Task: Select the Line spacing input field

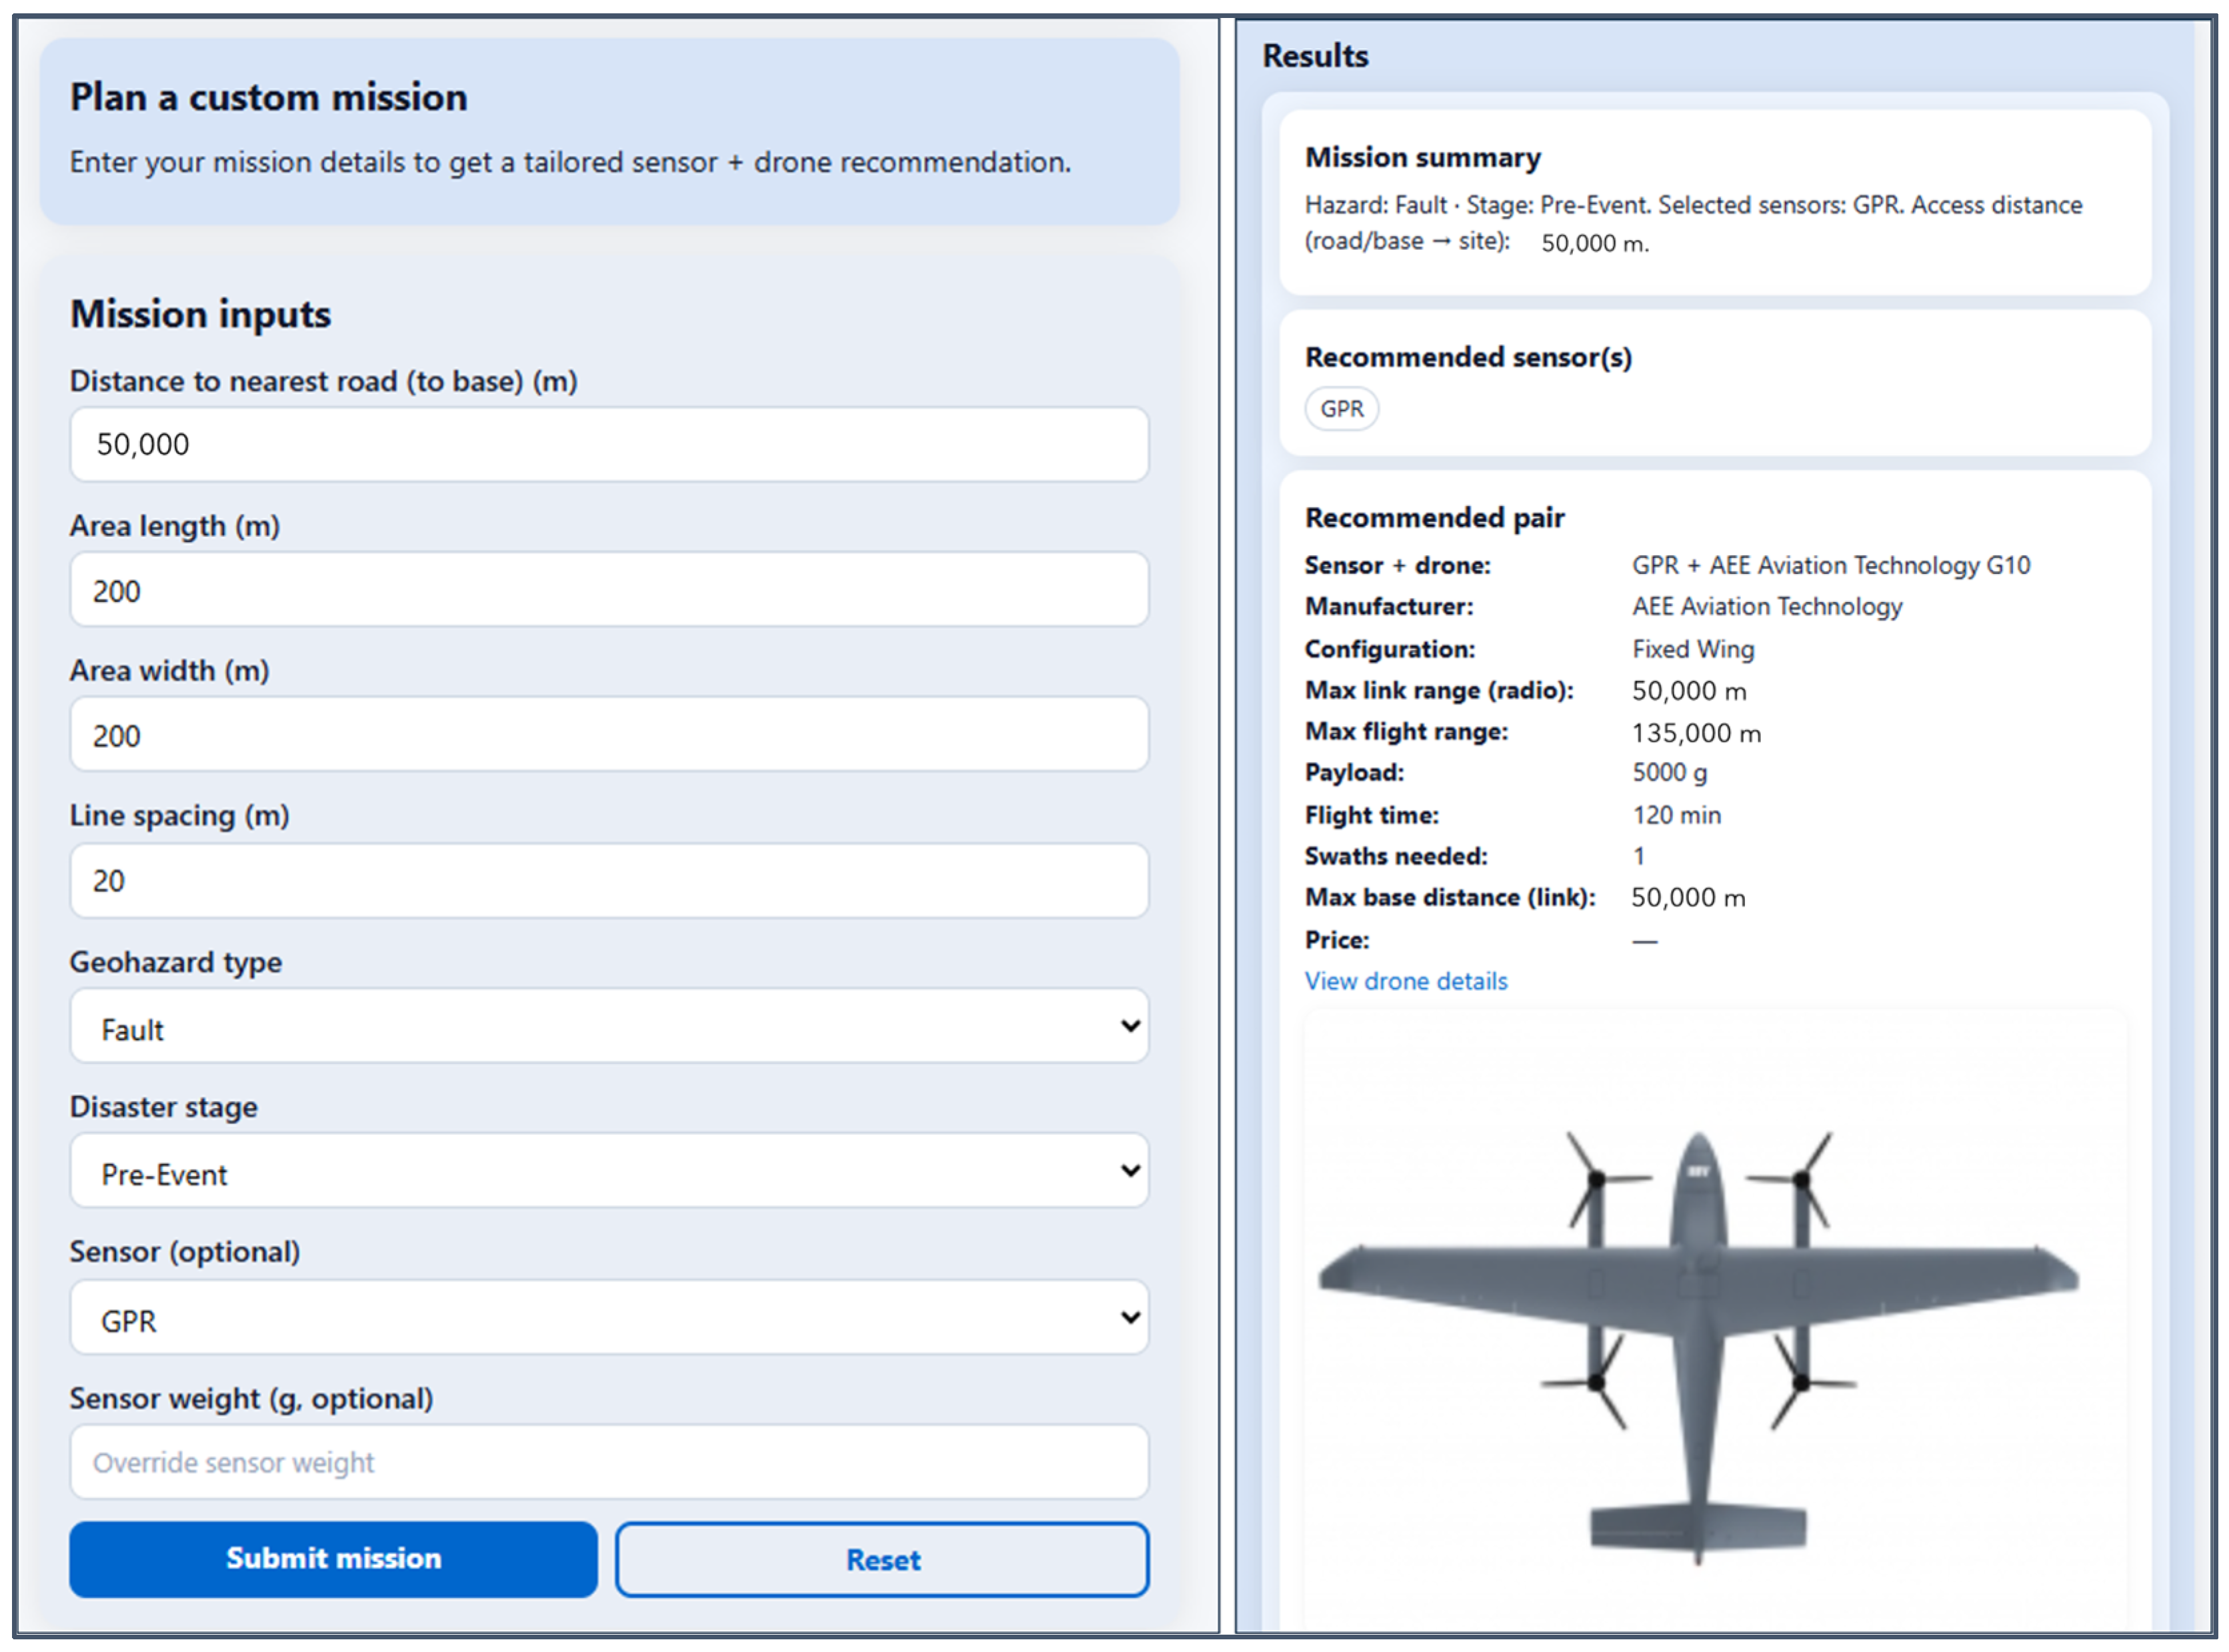Action: 608,881
